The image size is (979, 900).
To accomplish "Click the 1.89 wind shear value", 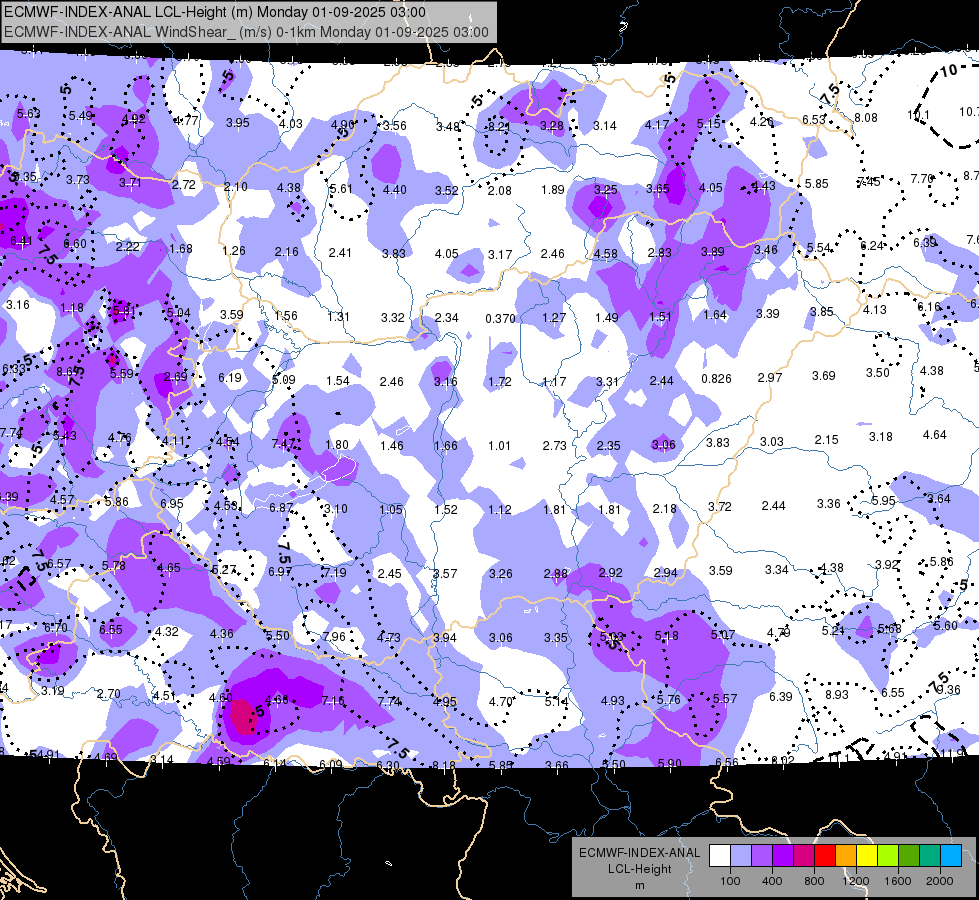I will 553,190.
